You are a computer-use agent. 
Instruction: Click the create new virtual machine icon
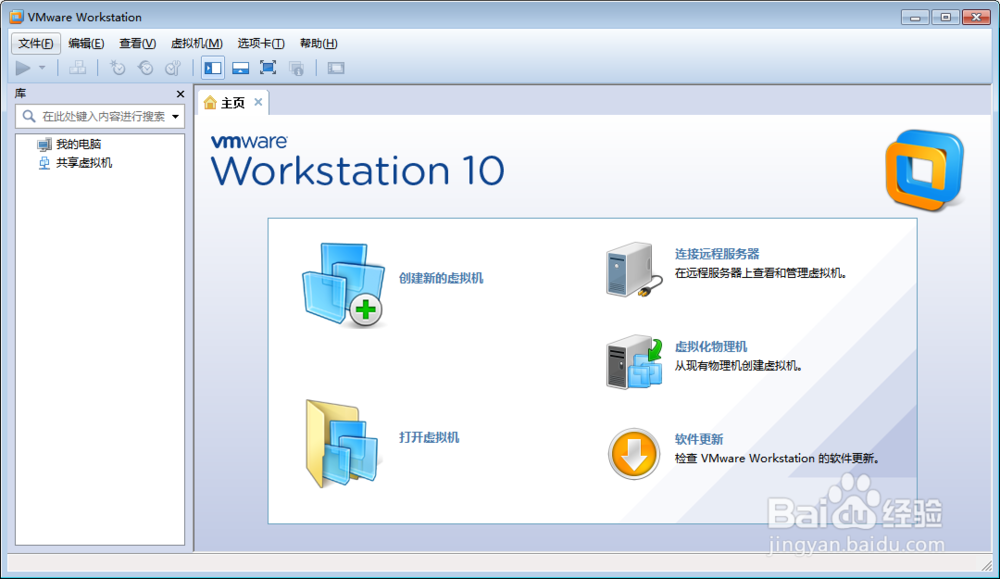pyautogui.click(x=344, y=285)
